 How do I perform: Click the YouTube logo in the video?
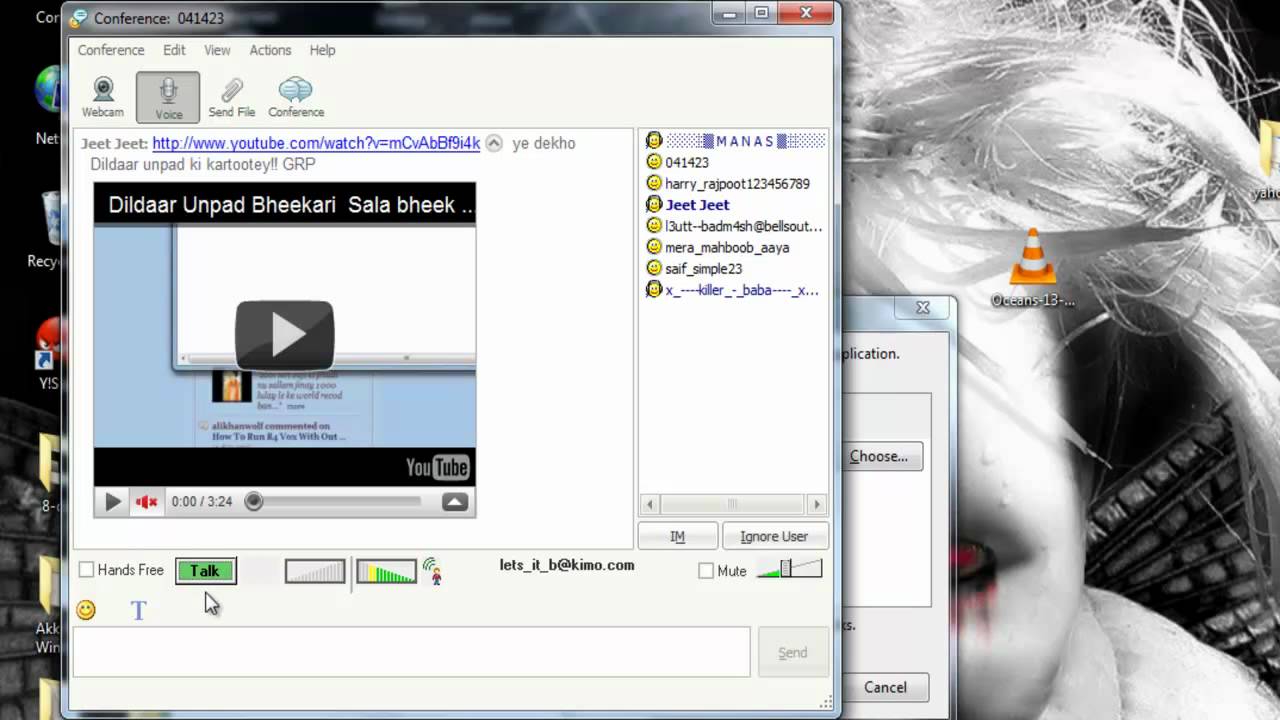[438, 467]
